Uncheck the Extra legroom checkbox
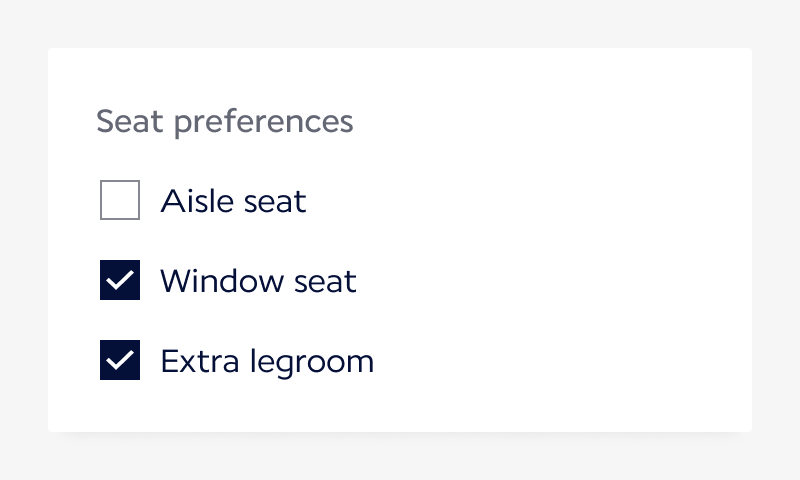Image resolution: width=800 pixels, height=480 pixels. (x=120, y=360)
